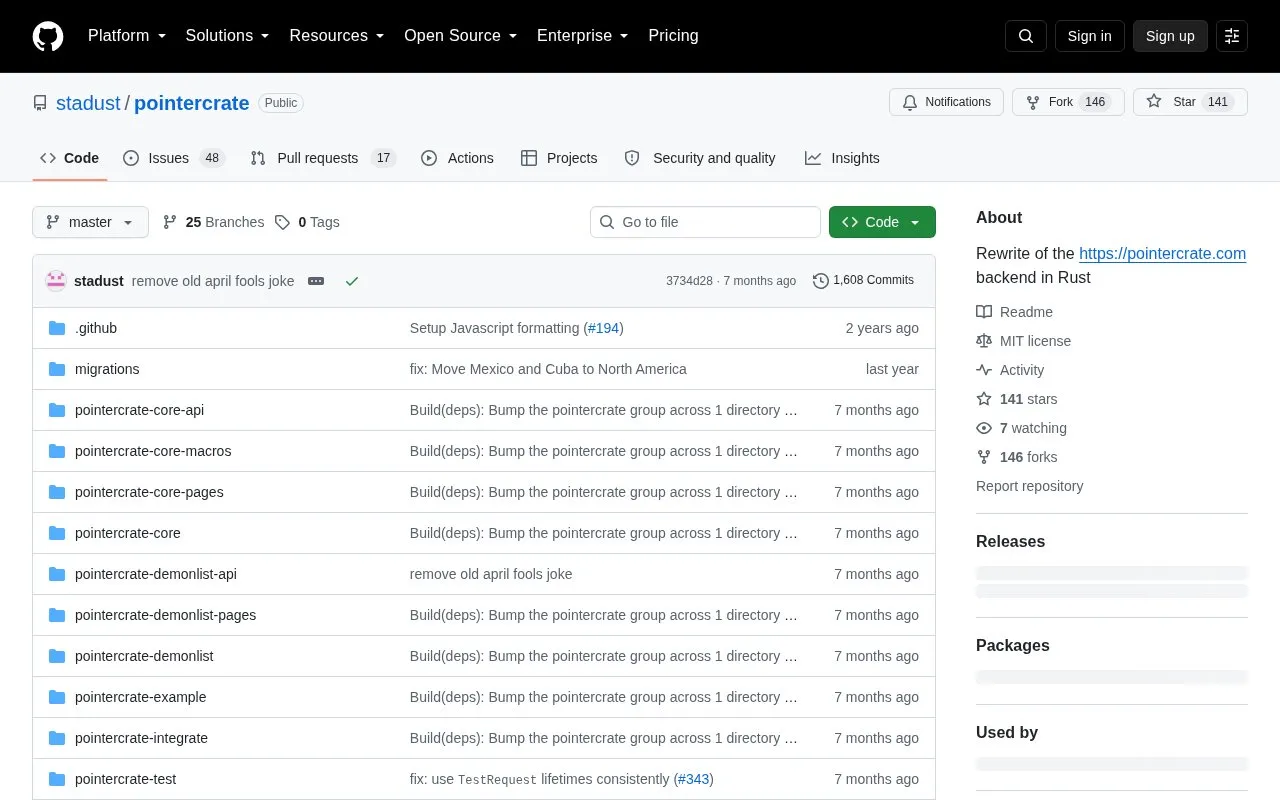
Task: Expand the commit message ellipsis button
Action: [x=316, y=281]
